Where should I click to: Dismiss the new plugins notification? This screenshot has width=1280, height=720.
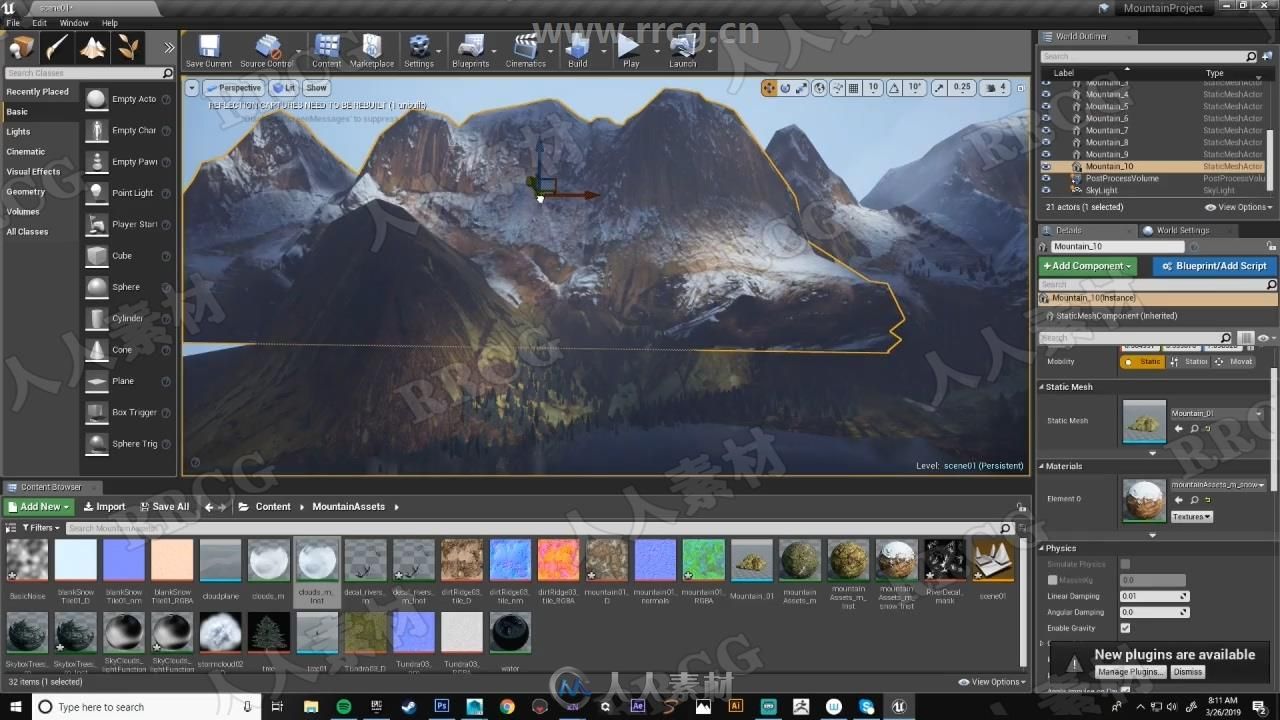click(x=1187, y=672)
